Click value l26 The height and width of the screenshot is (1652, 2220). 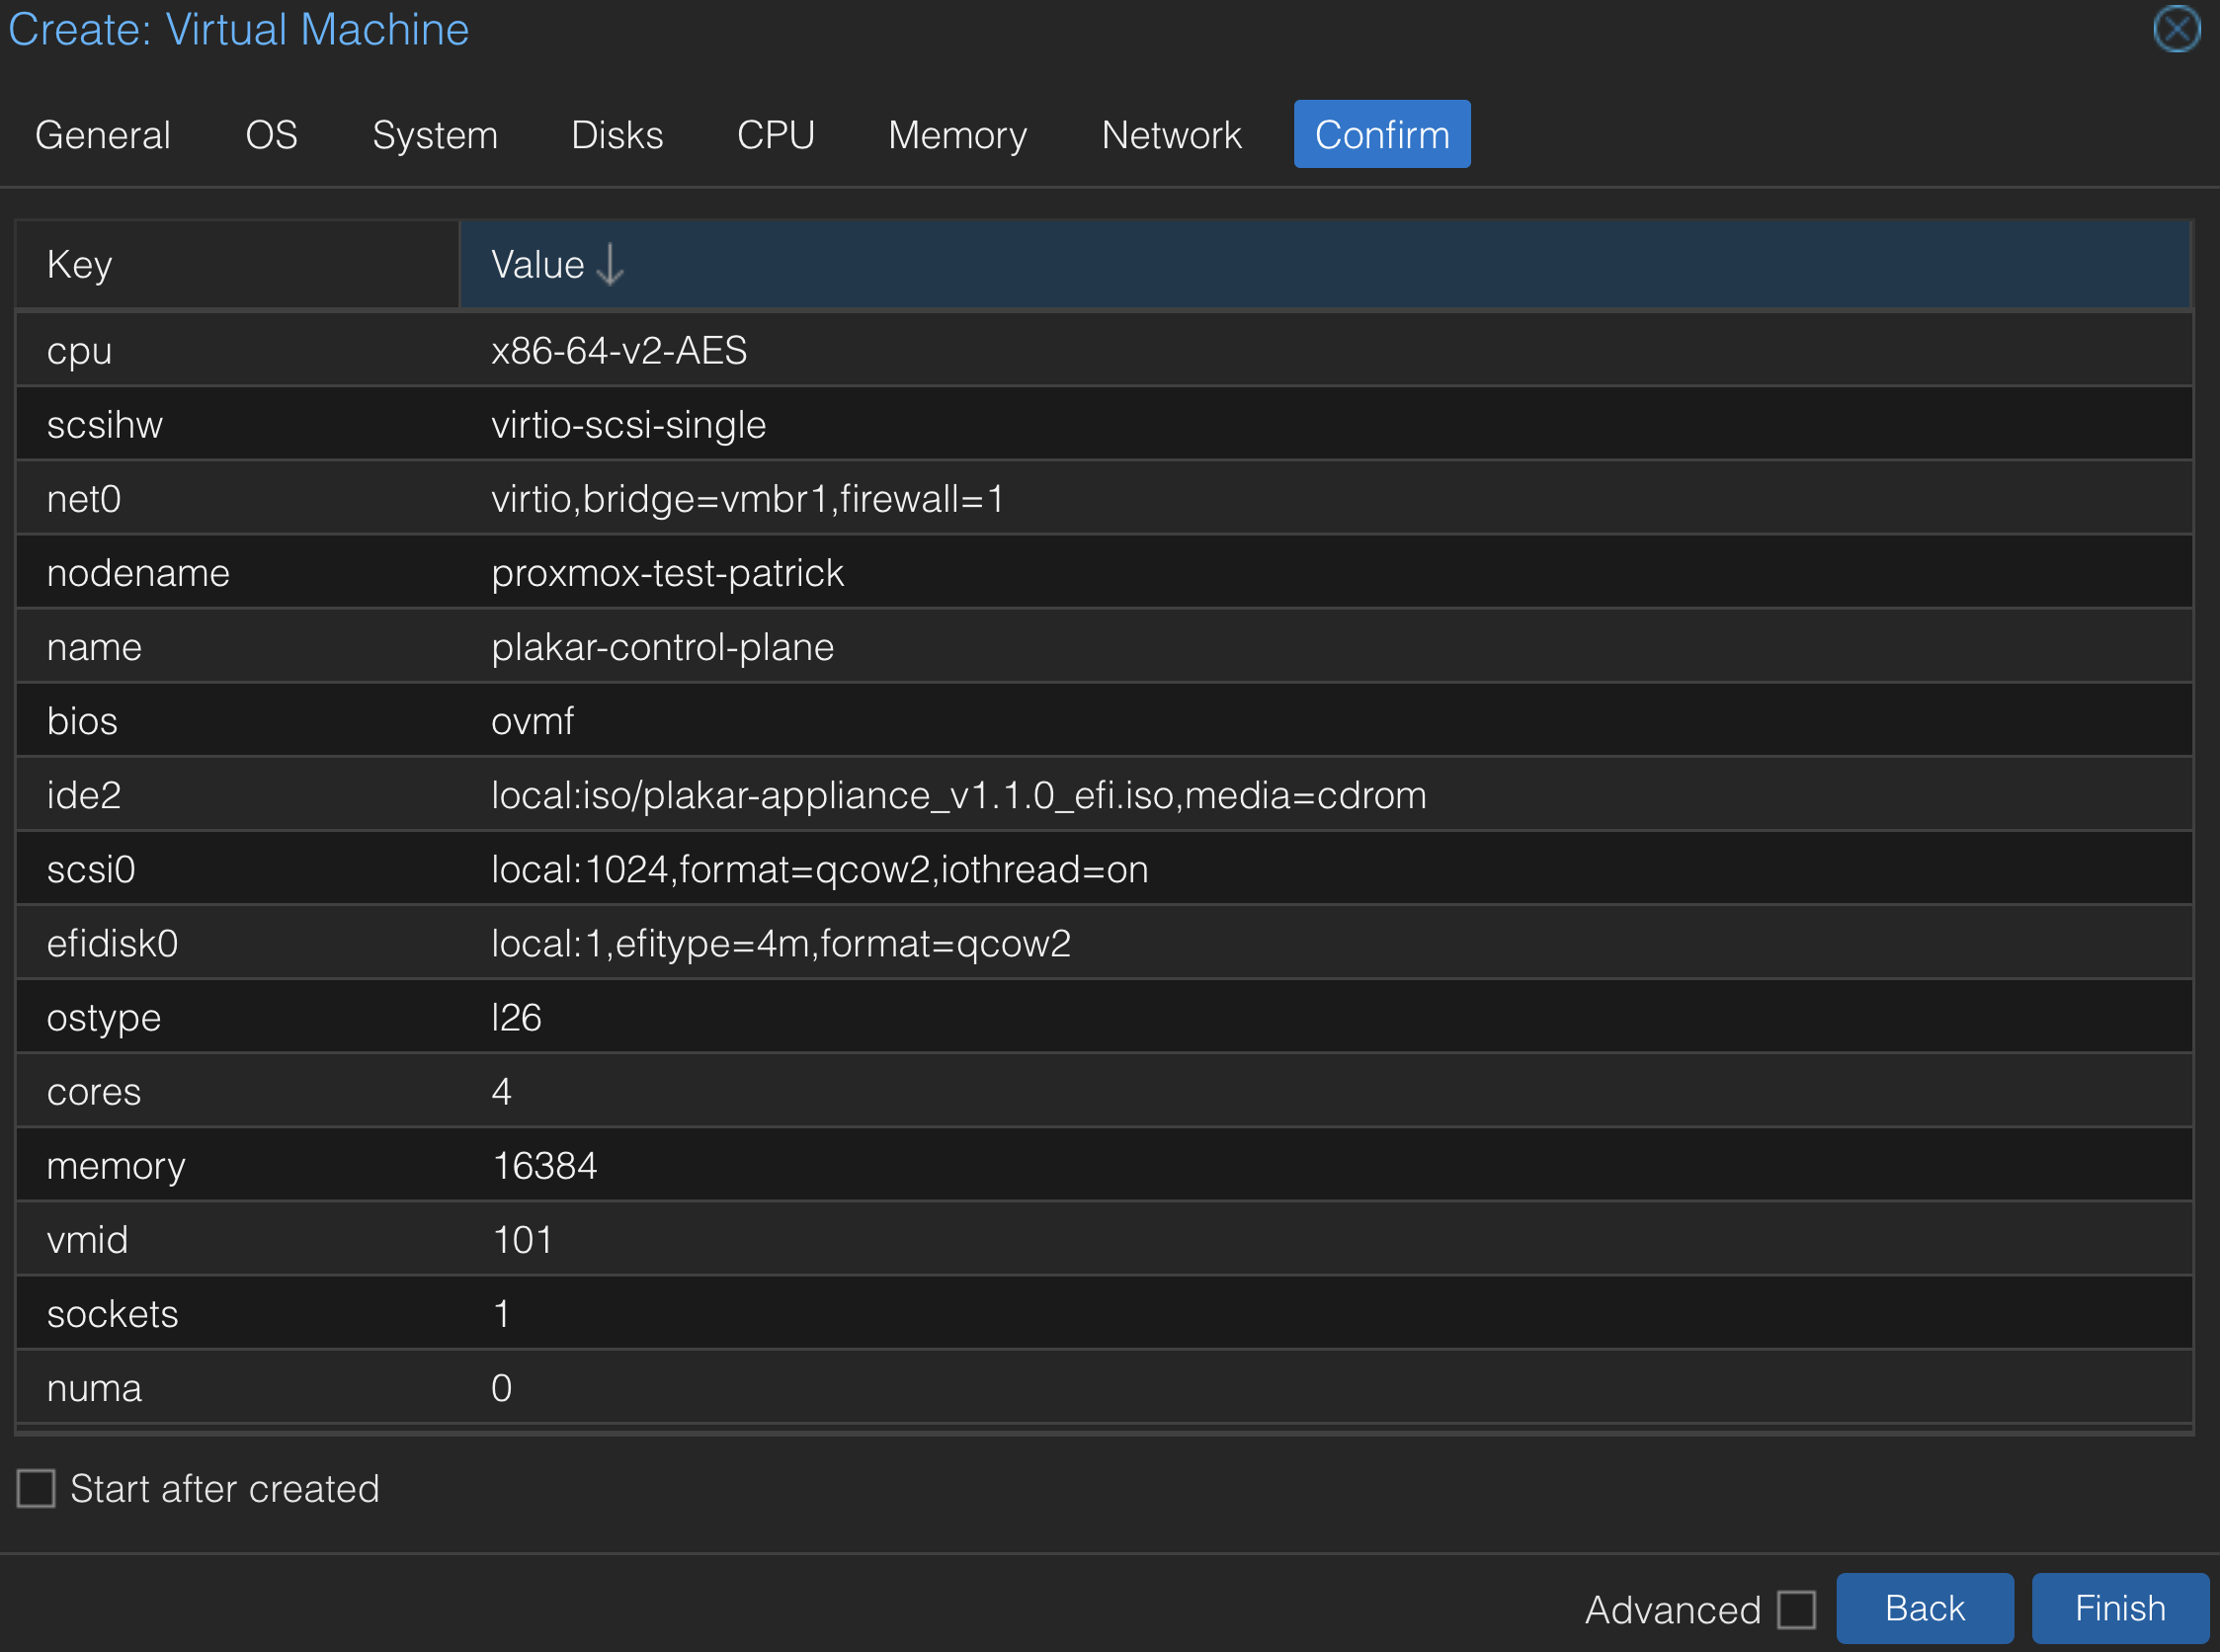click(516, 1017)
